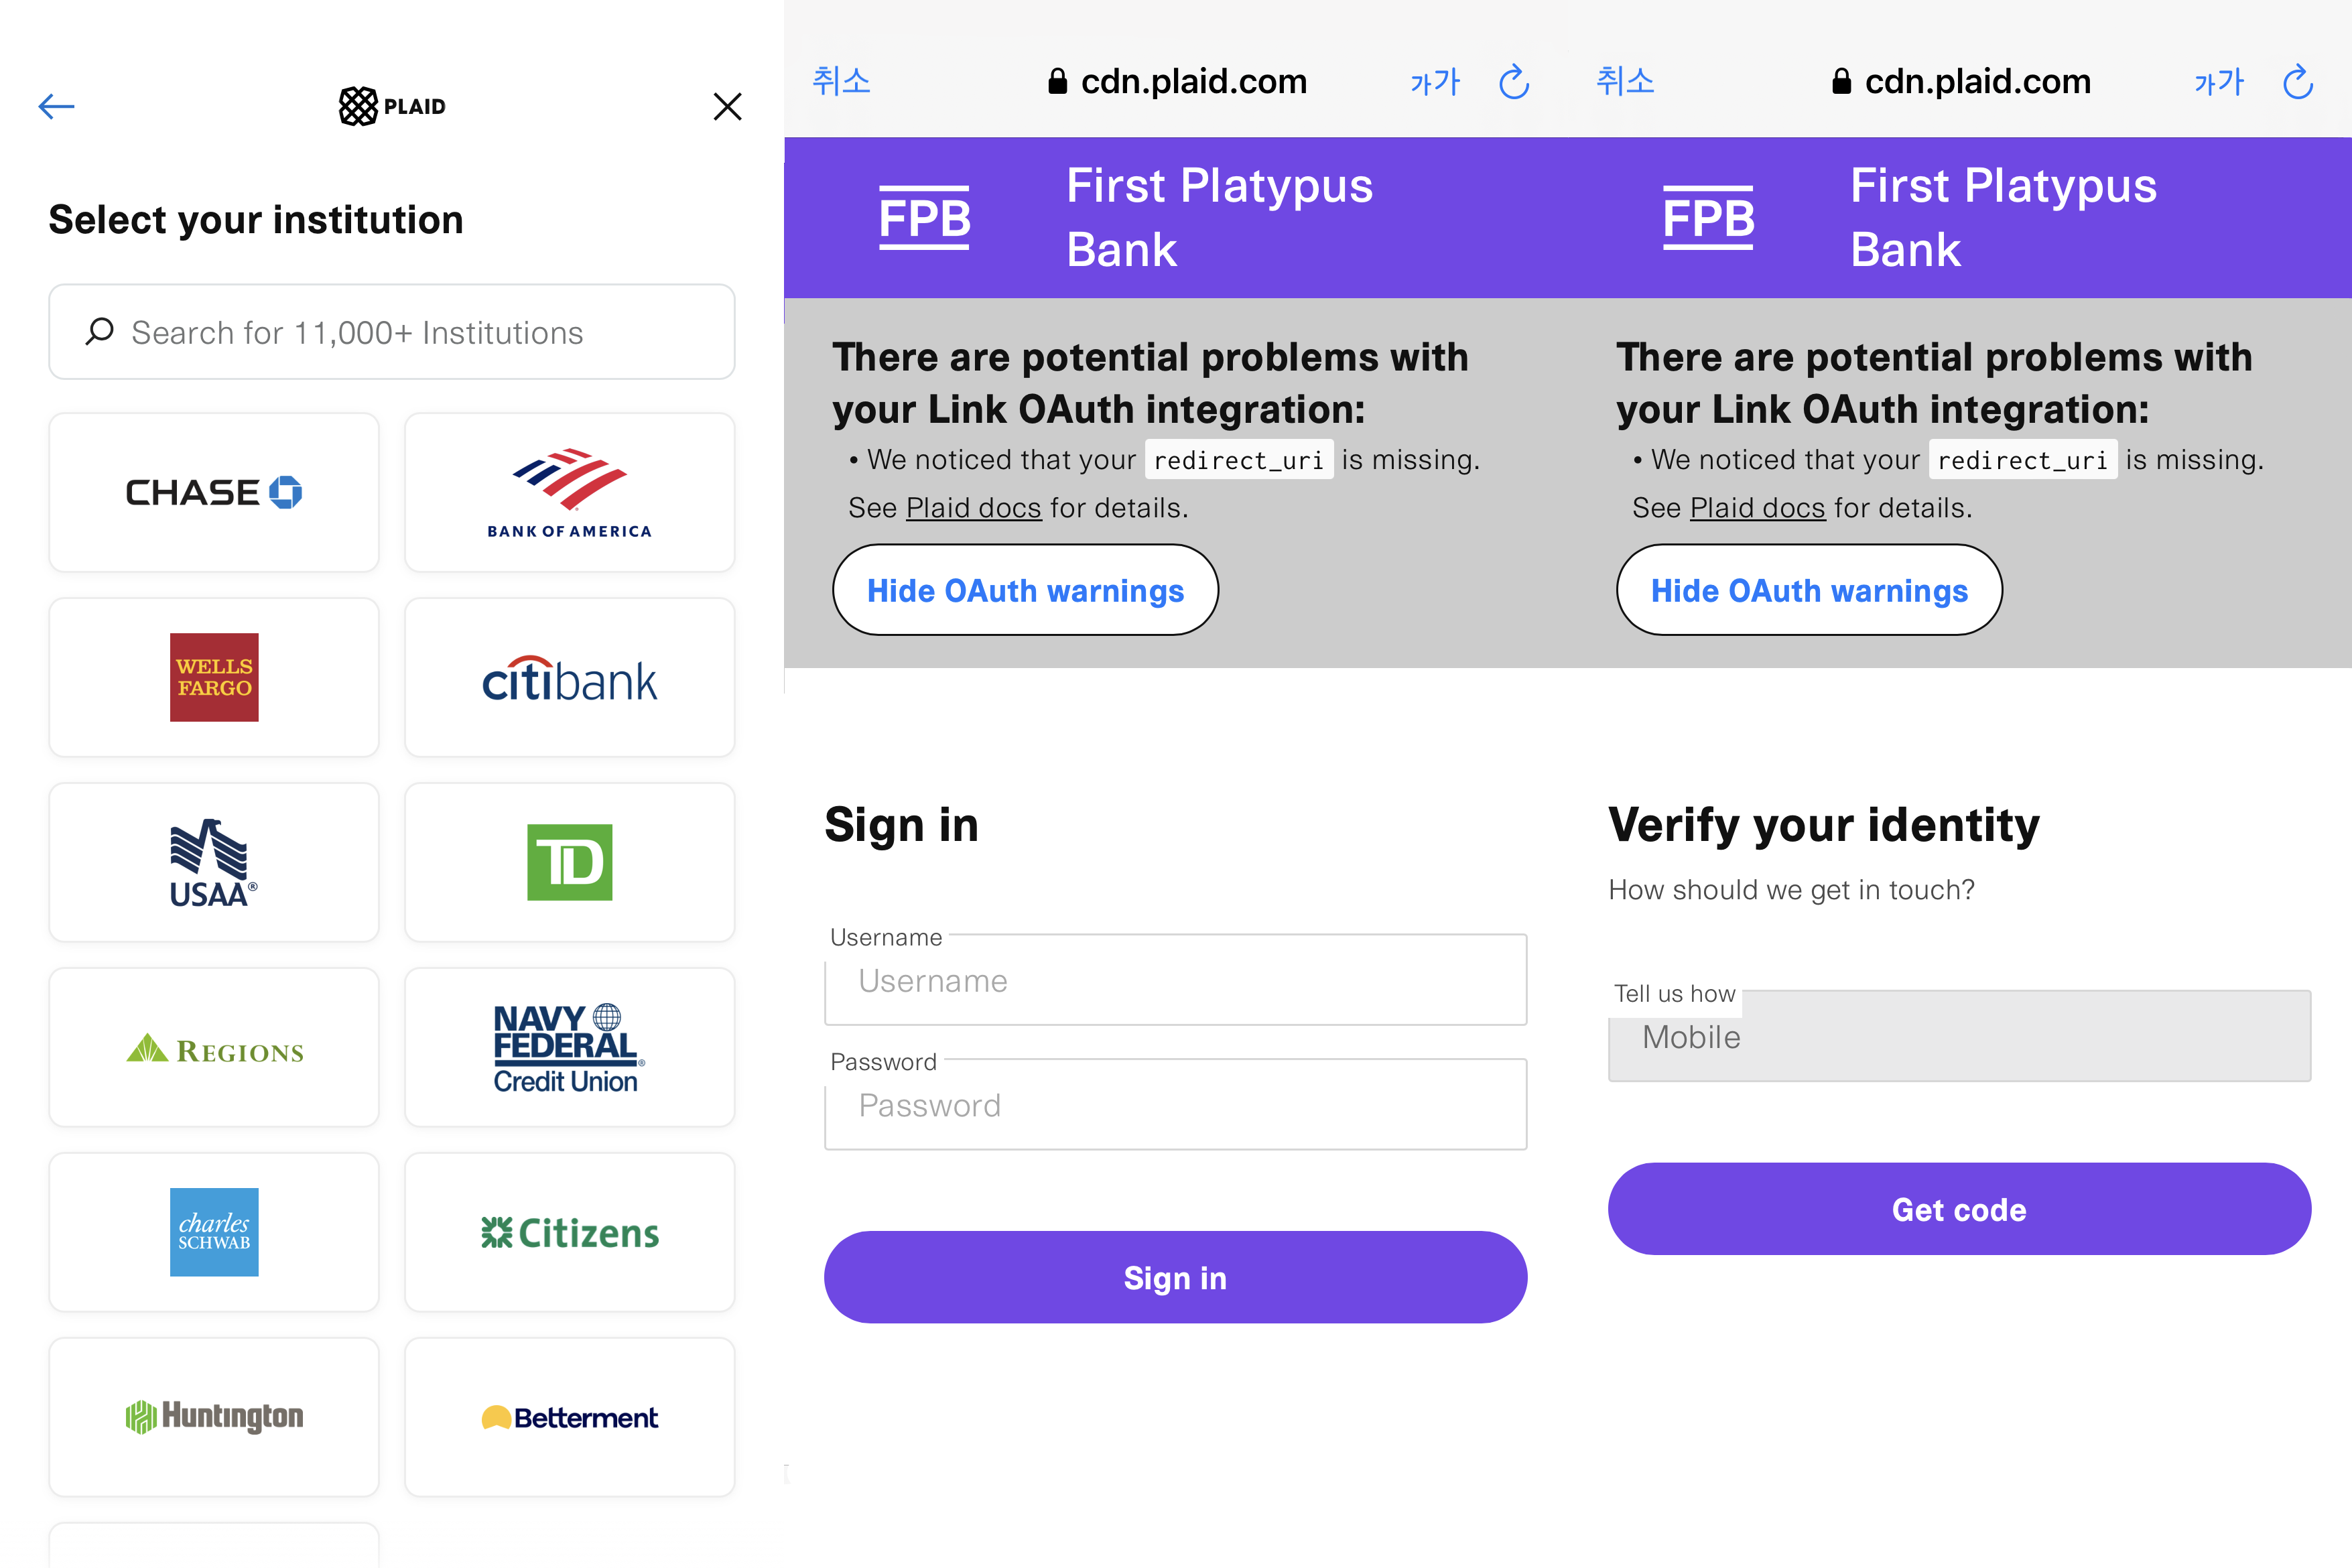
Task: Go back with the blue arrow
Action: [x=56, y=106]
